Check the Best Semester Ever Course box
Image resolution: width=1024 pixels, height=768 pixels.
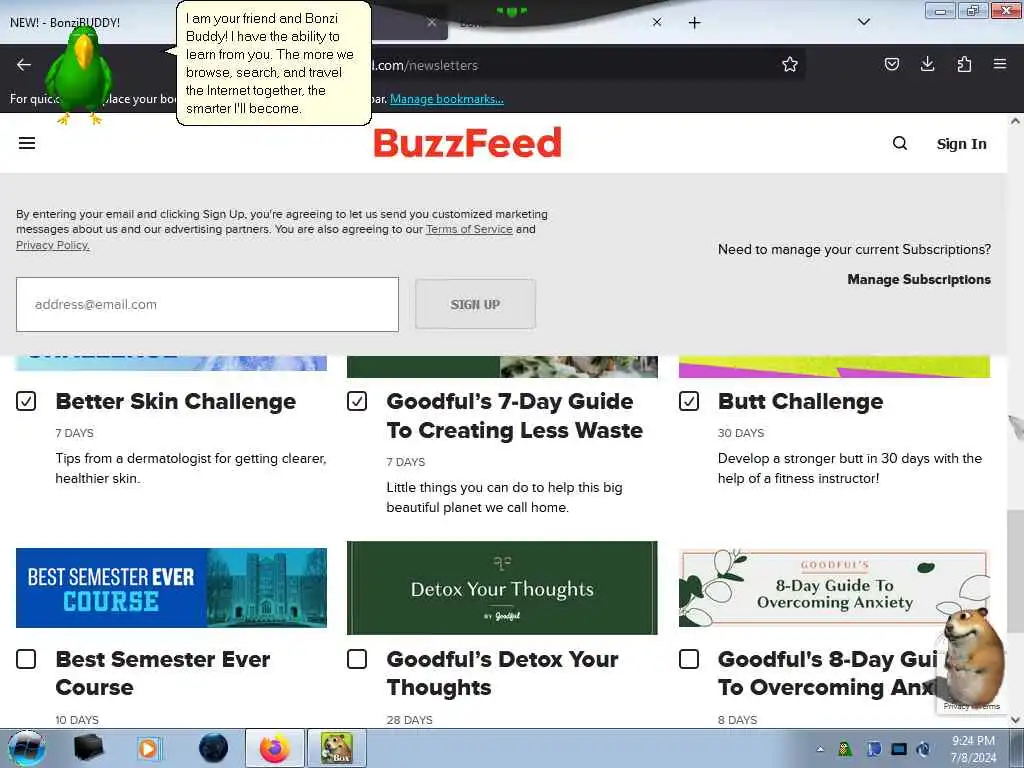26,659
